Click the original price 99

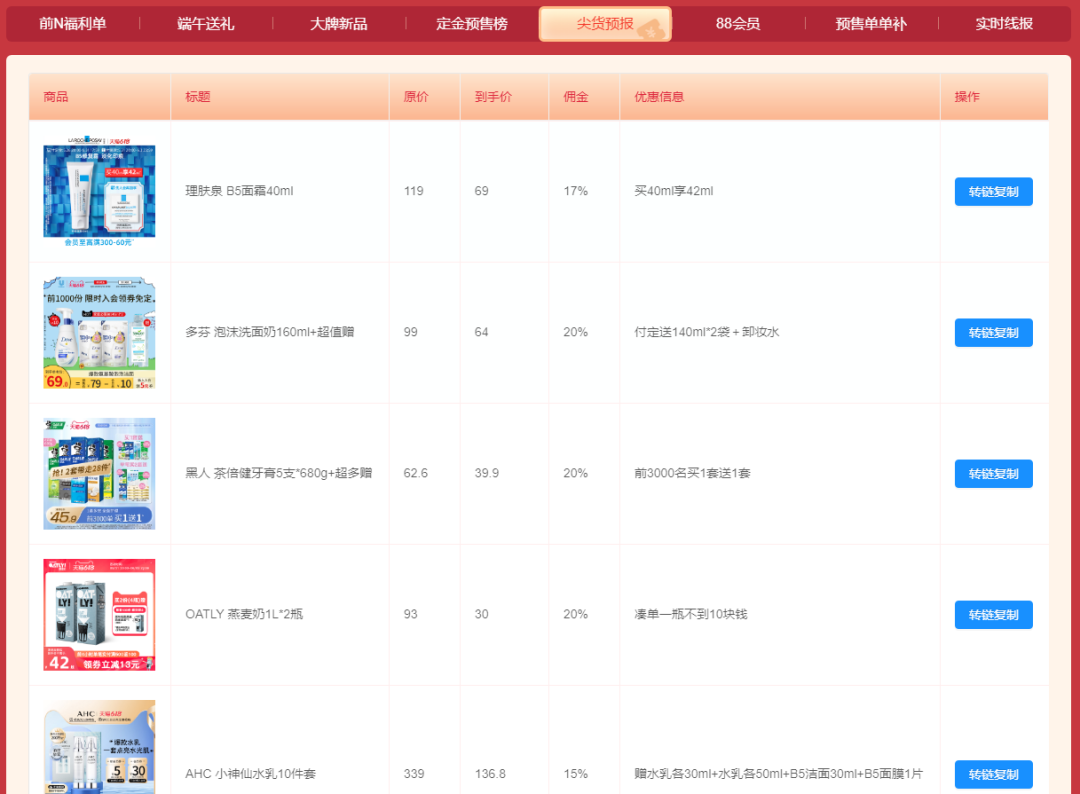tap(411, 333)
